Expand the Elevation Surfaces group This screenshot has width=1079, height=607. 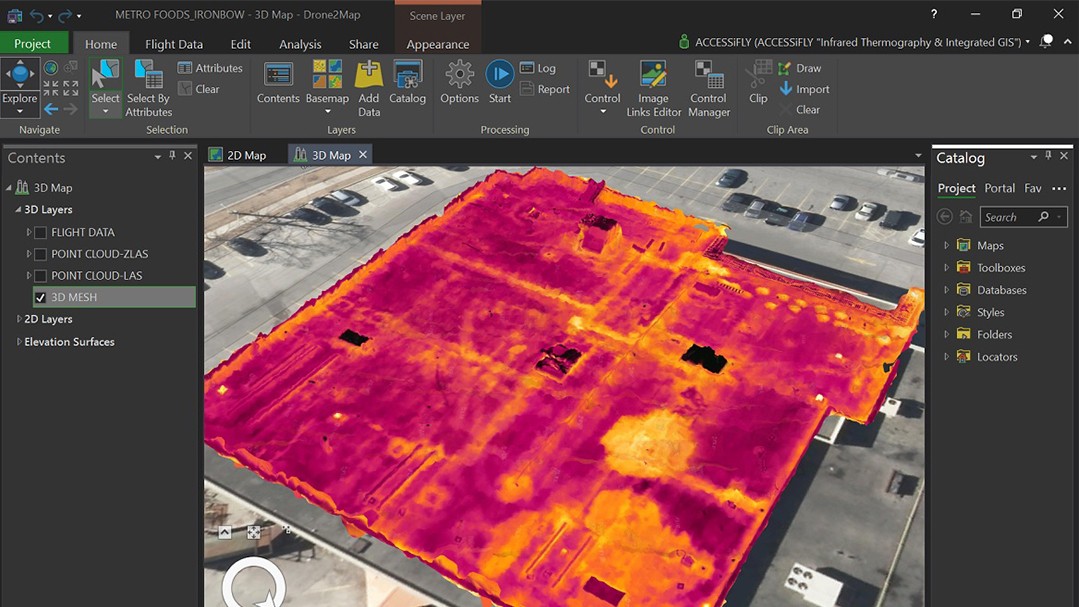click(x=19, y=342)
